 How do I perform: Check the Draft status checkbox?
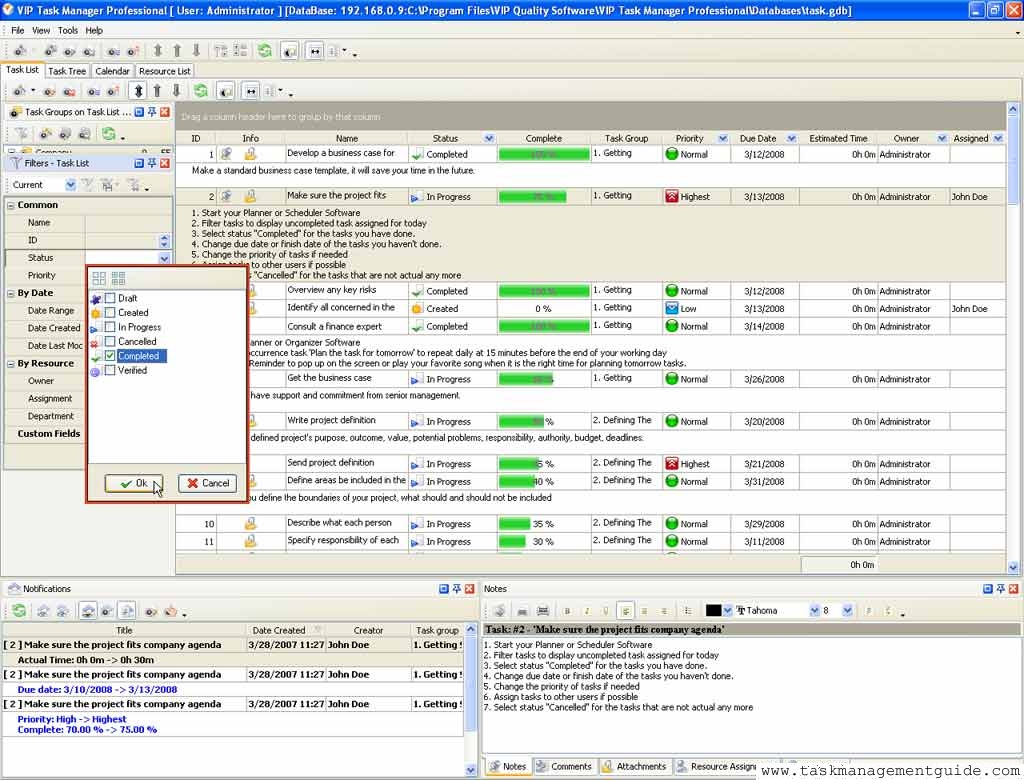tap(110, 299)
